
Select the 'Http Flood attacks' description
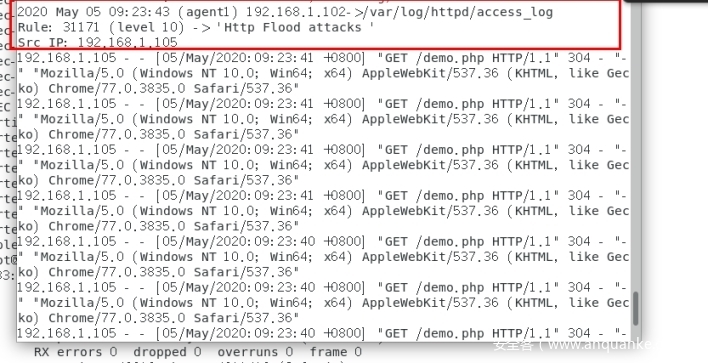[x=295, y=28]
